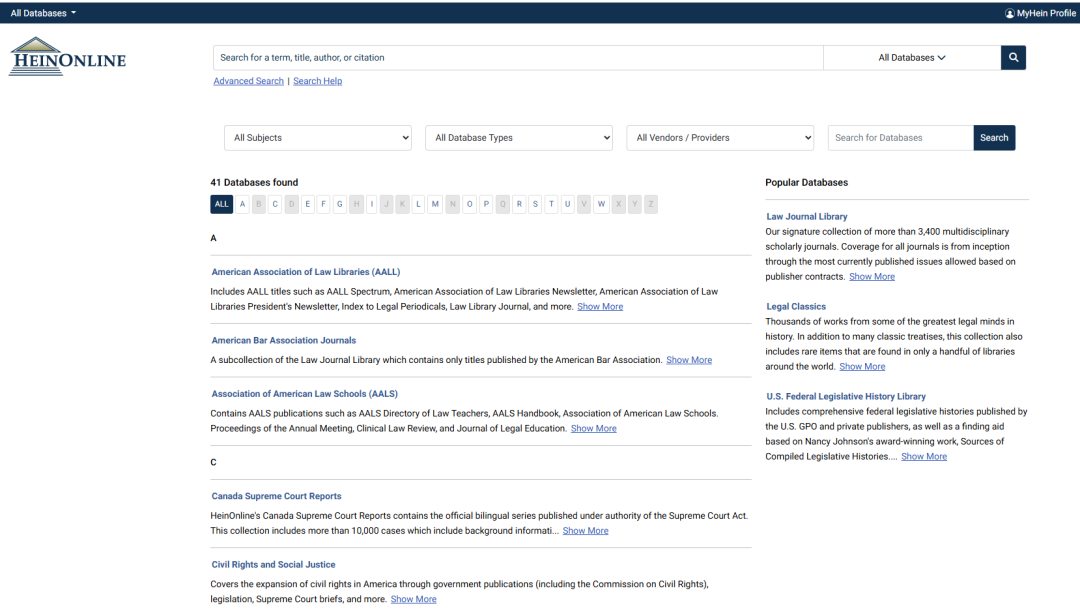Filter databases by letter U
This screenshot has height=610, width=1080.
pos(568,204)
